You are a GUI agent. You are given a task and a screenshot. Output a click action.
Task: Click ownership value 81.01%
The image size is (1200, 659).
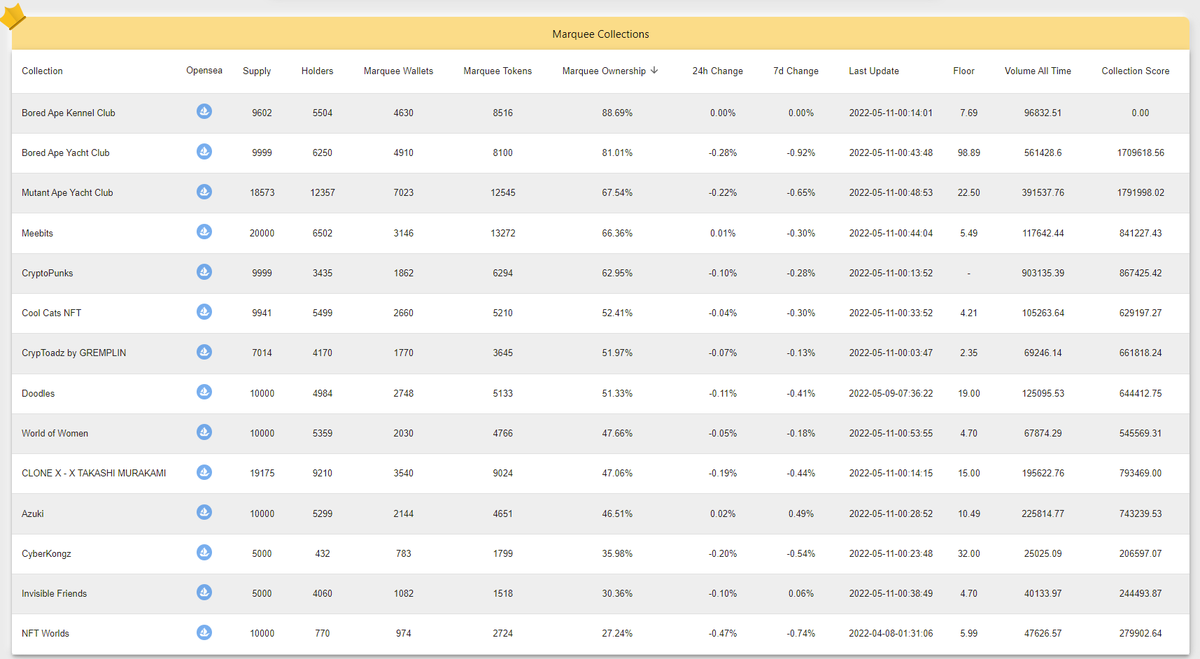click(617, 153)
